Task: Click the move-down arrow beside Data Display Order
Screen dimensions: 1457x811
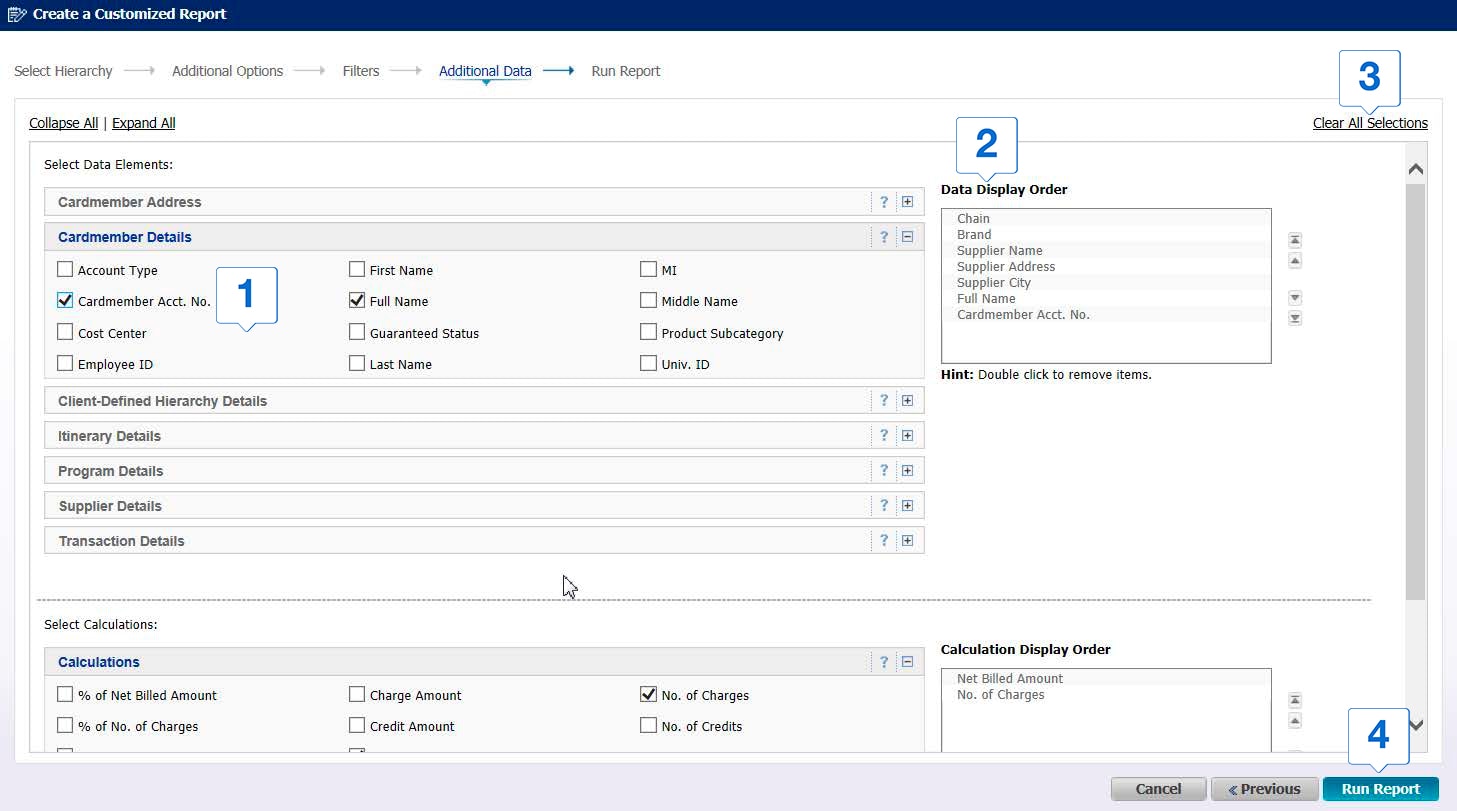Action: click(1294, 297)
